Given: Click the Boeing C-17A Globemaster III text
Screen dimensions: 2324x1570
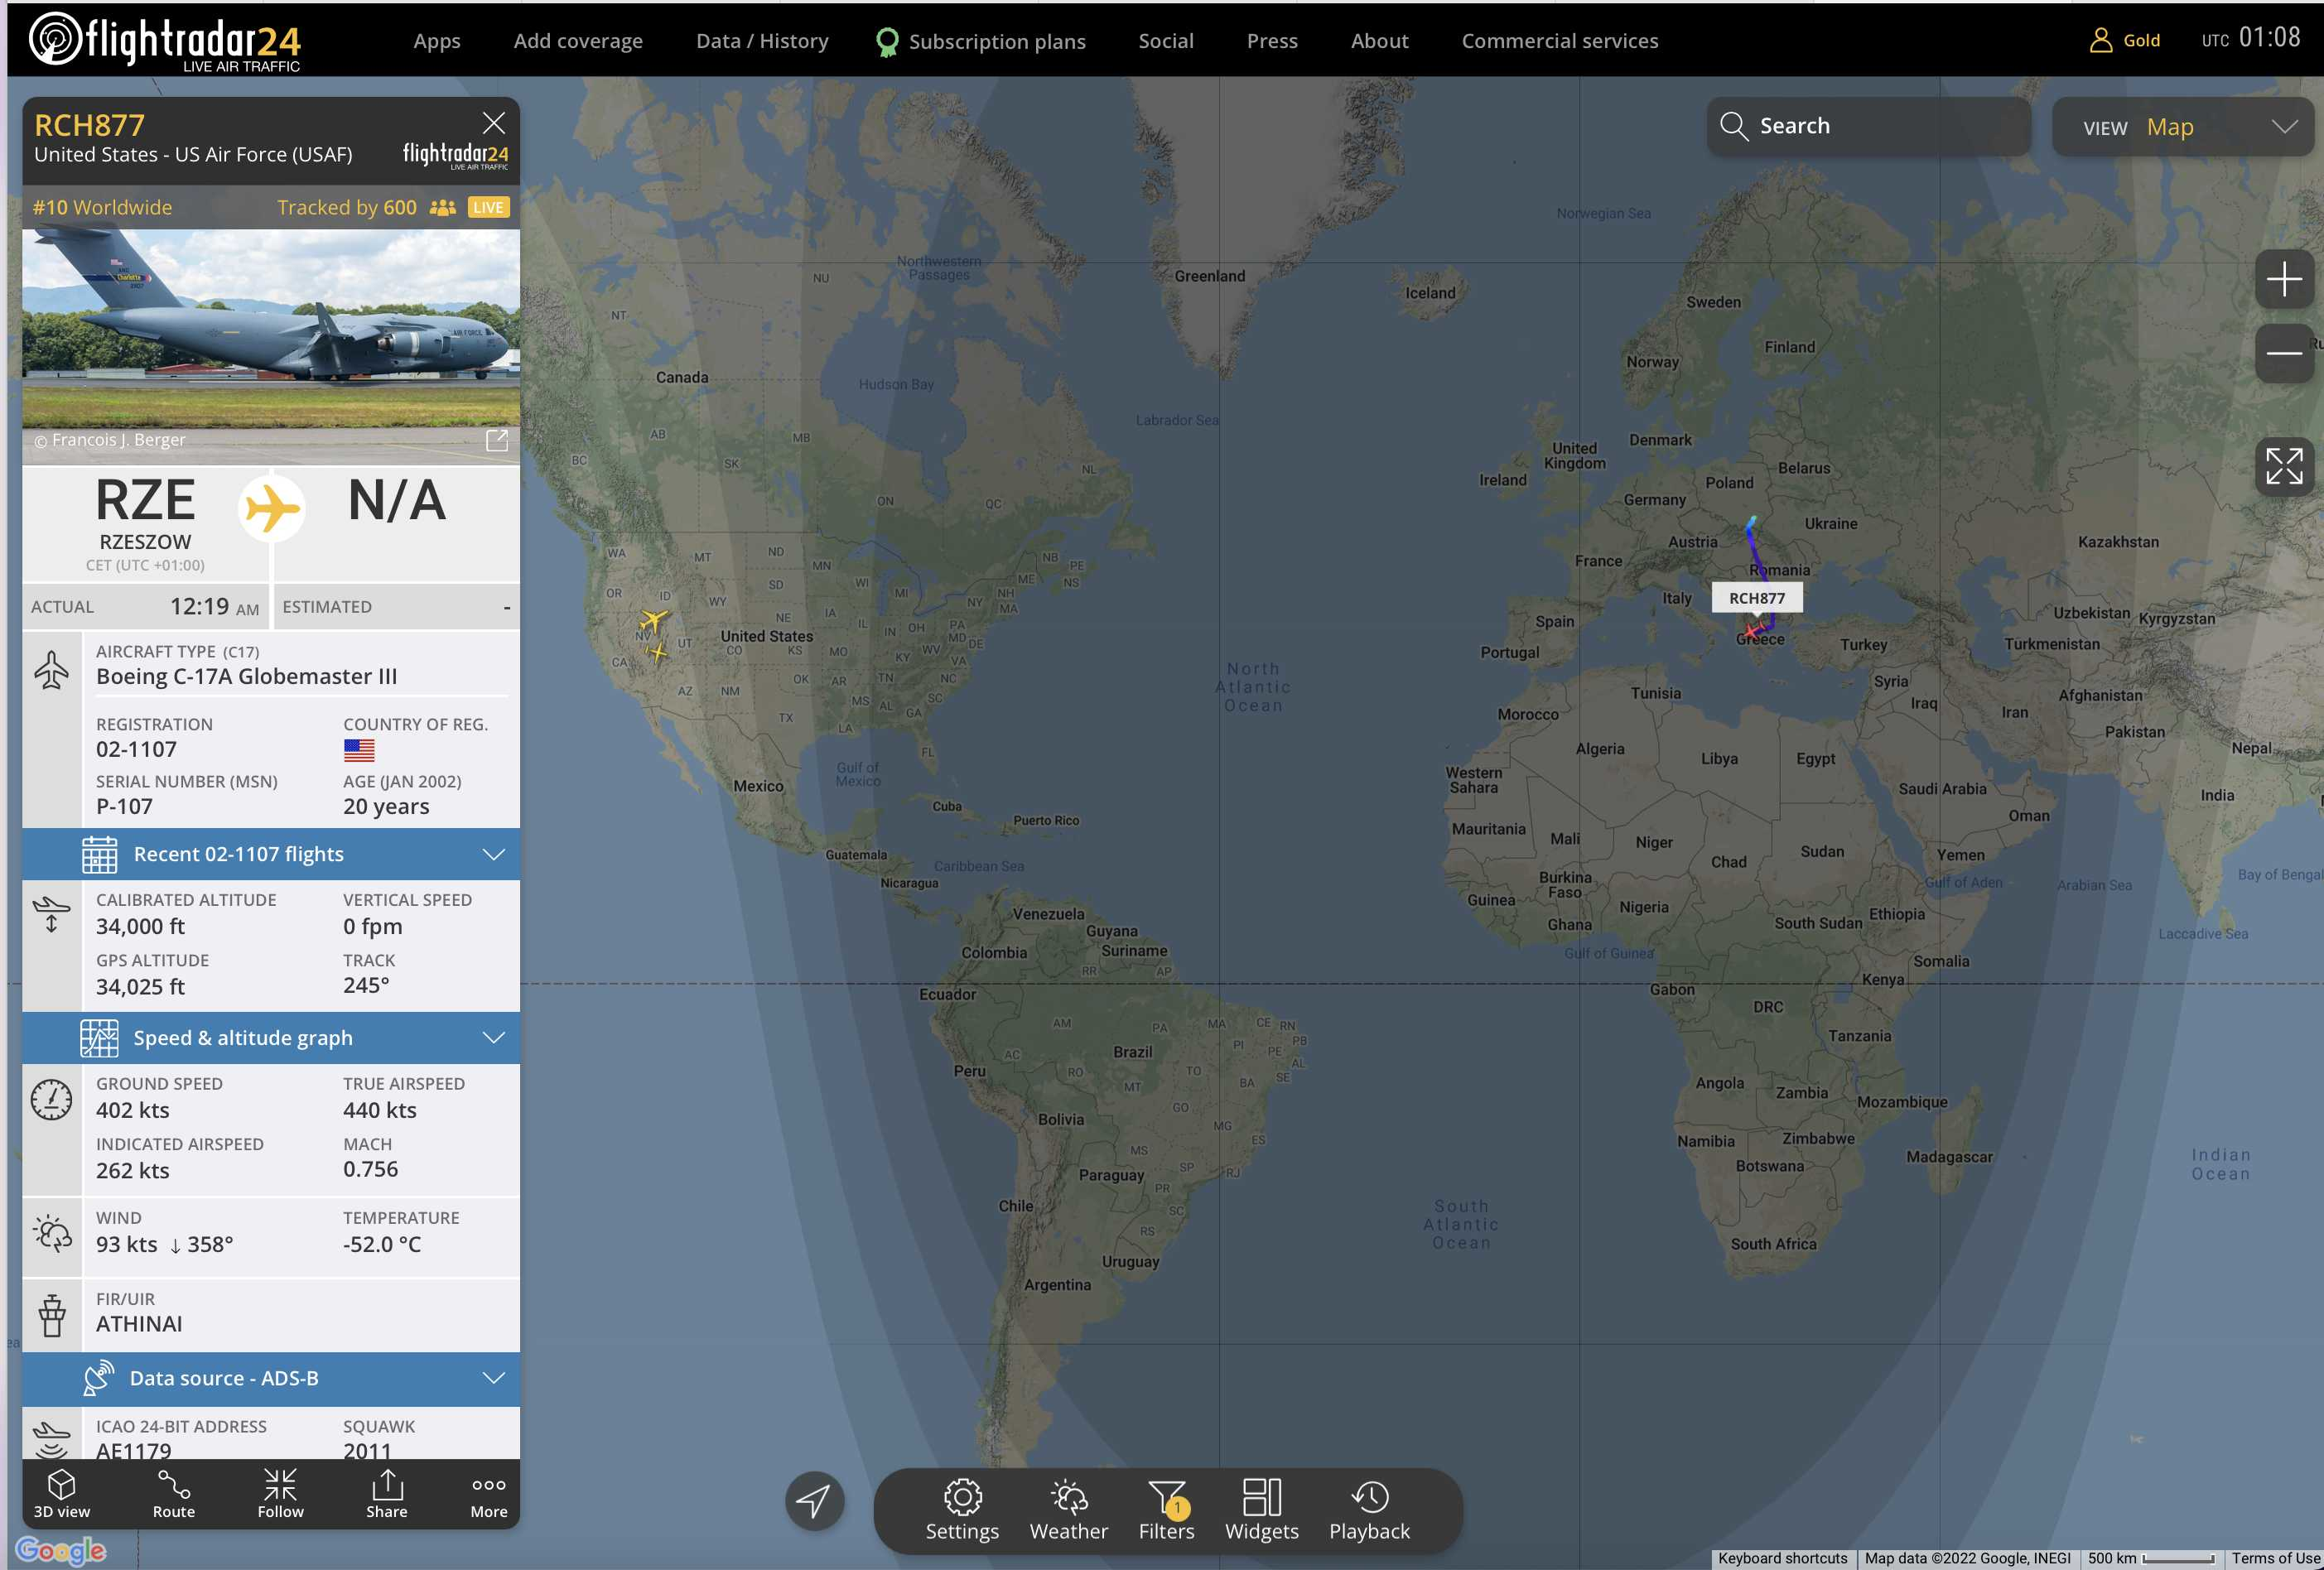Looking at the screenshot, I should [246, 677].
